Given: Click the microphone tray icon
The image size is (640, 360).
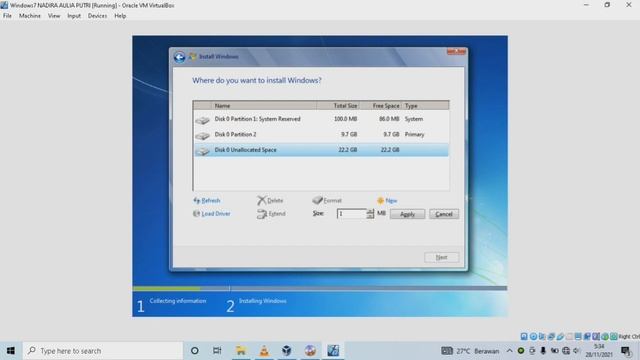Looking at the screenshot, I should (x=543, y=351).
